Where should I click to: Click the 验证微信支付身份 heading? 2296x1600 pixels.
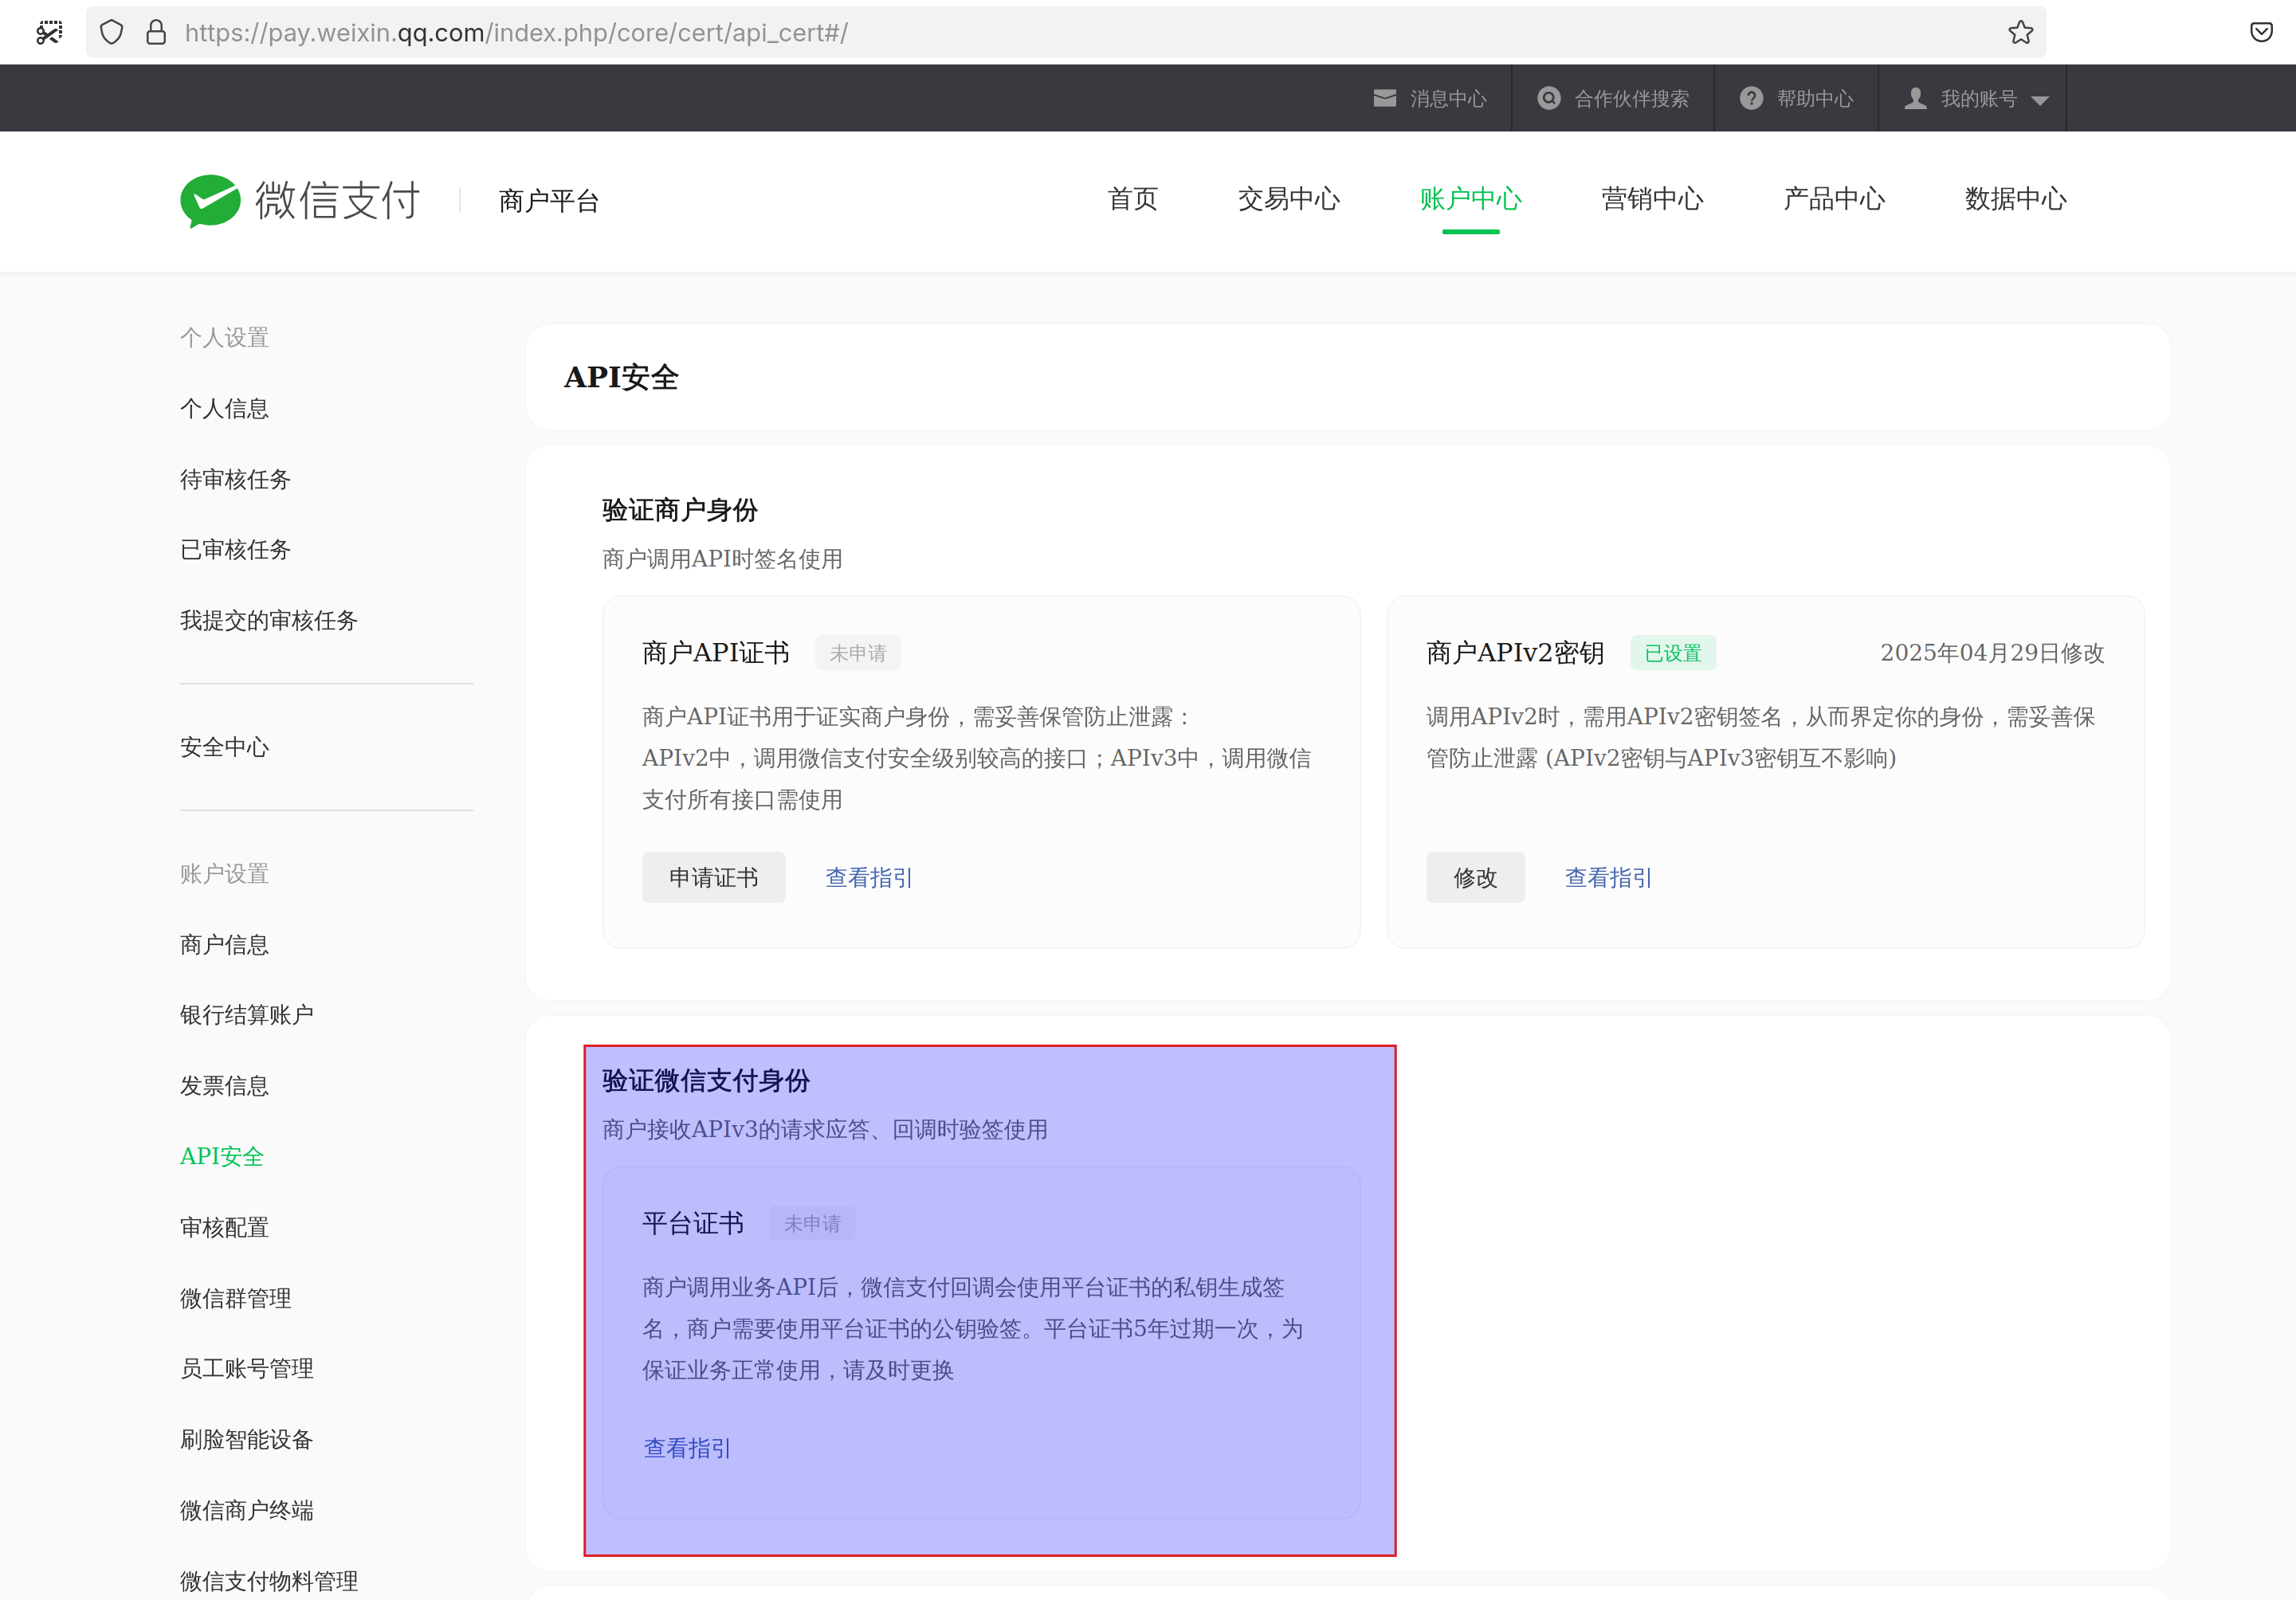706,1082
